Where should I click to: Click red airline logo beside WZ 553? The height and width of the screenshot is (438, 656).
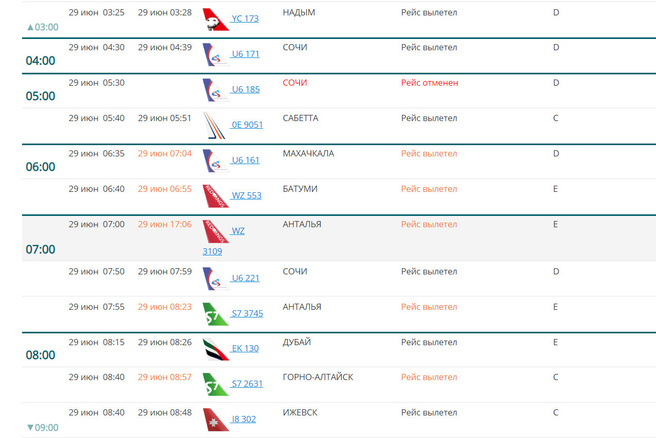pyautogui.click(x=215, y=195)
